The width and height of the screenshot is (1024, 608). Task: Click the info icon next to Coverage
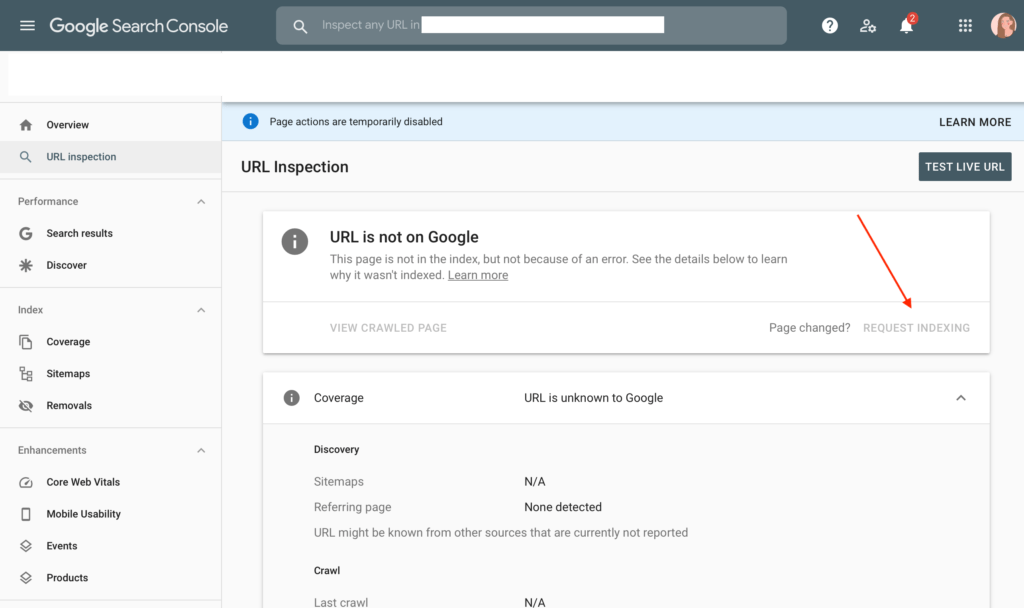click(x=291, y=398)
